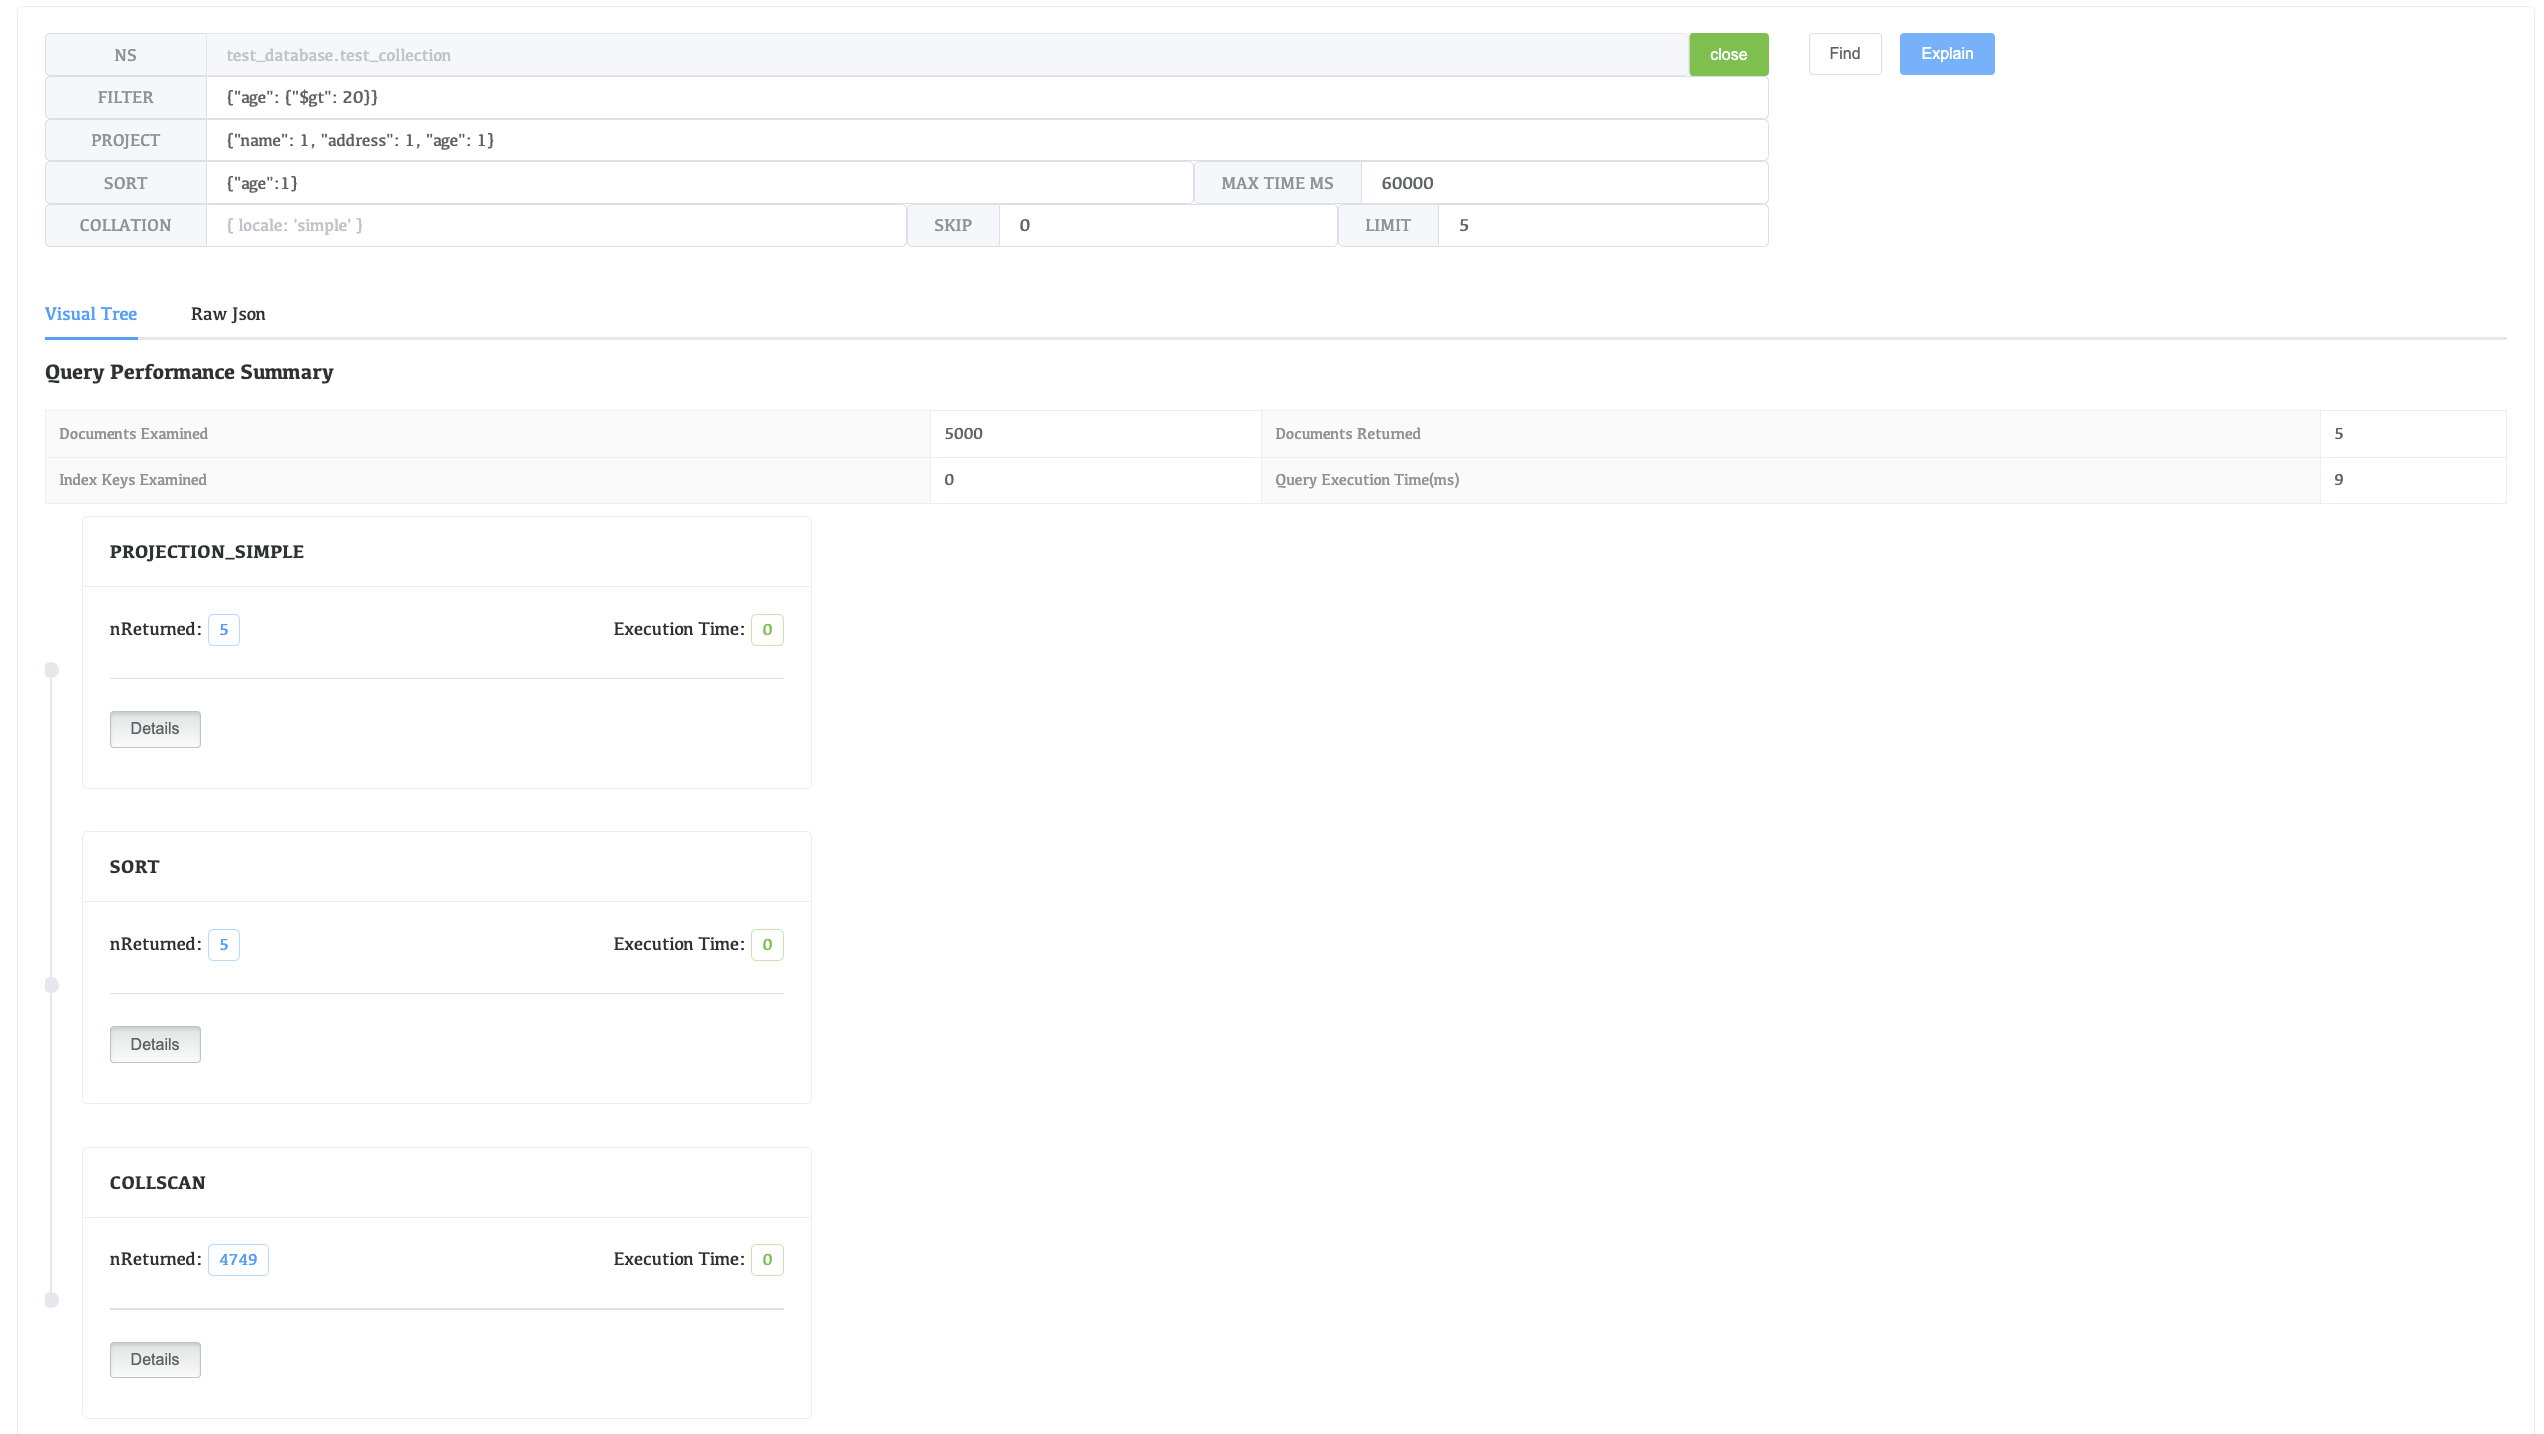The height and width of the screenshot is (1434, 2544).
Task: Show Details for COLLSCAN stage
Action: coord(155,1359)
